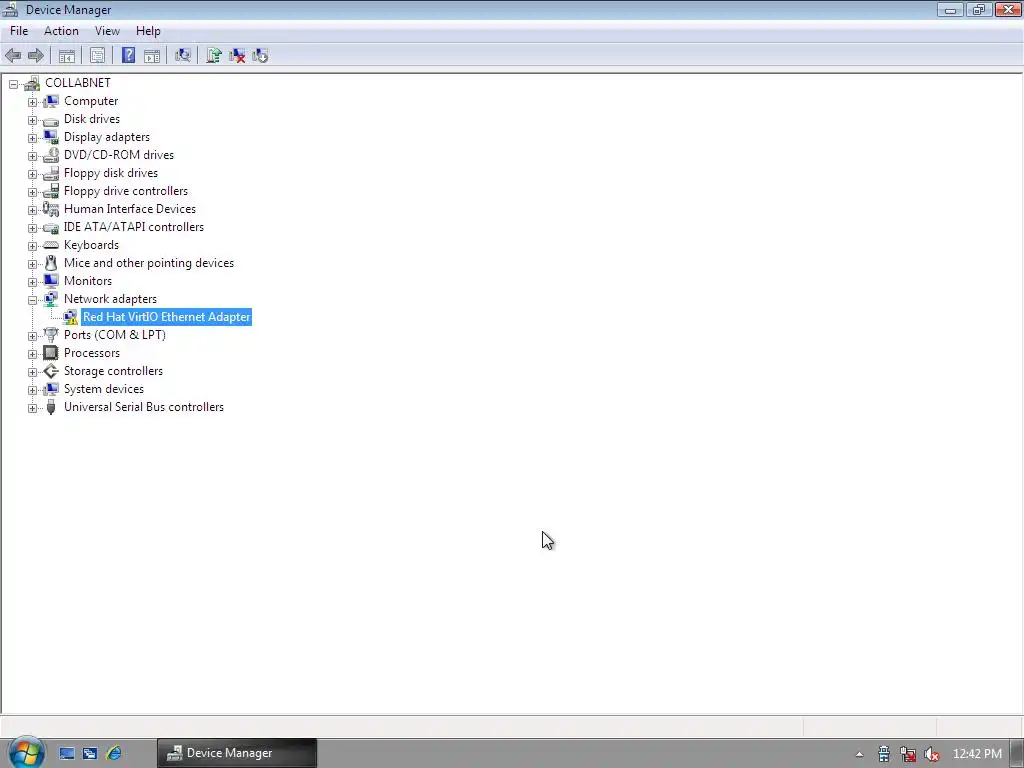Toggle the Show/Hide Console Tree icon
Viewport: 1024px width, 768px height.
(x=67, y=56)
